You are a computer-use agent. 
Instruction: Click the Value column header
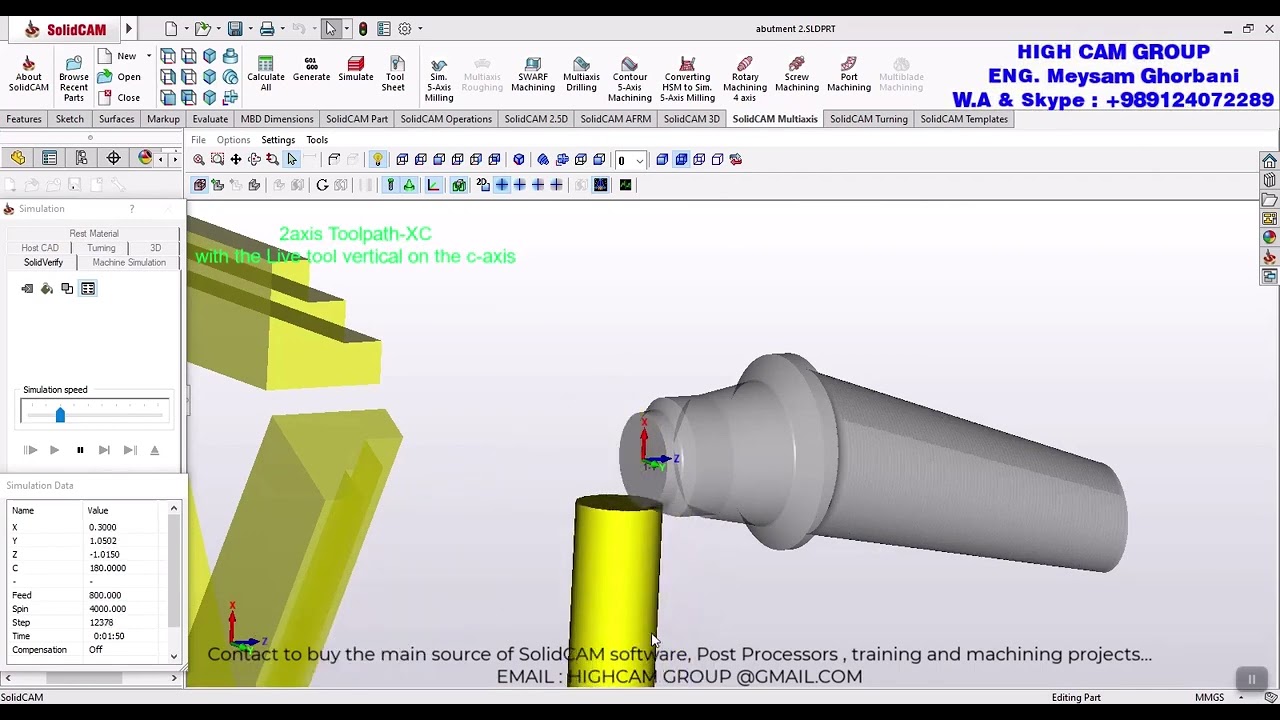tap(97, 511)
